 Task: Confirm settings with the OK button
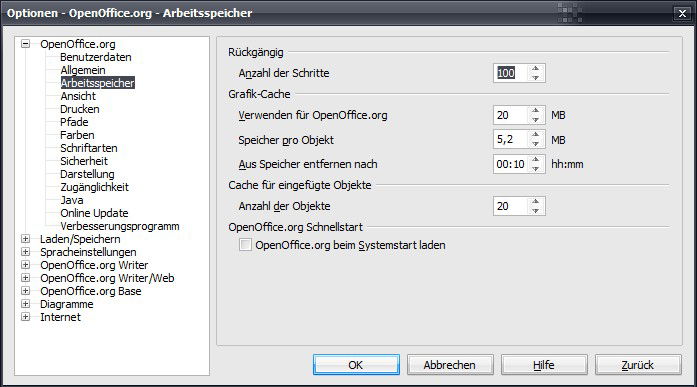356,365
